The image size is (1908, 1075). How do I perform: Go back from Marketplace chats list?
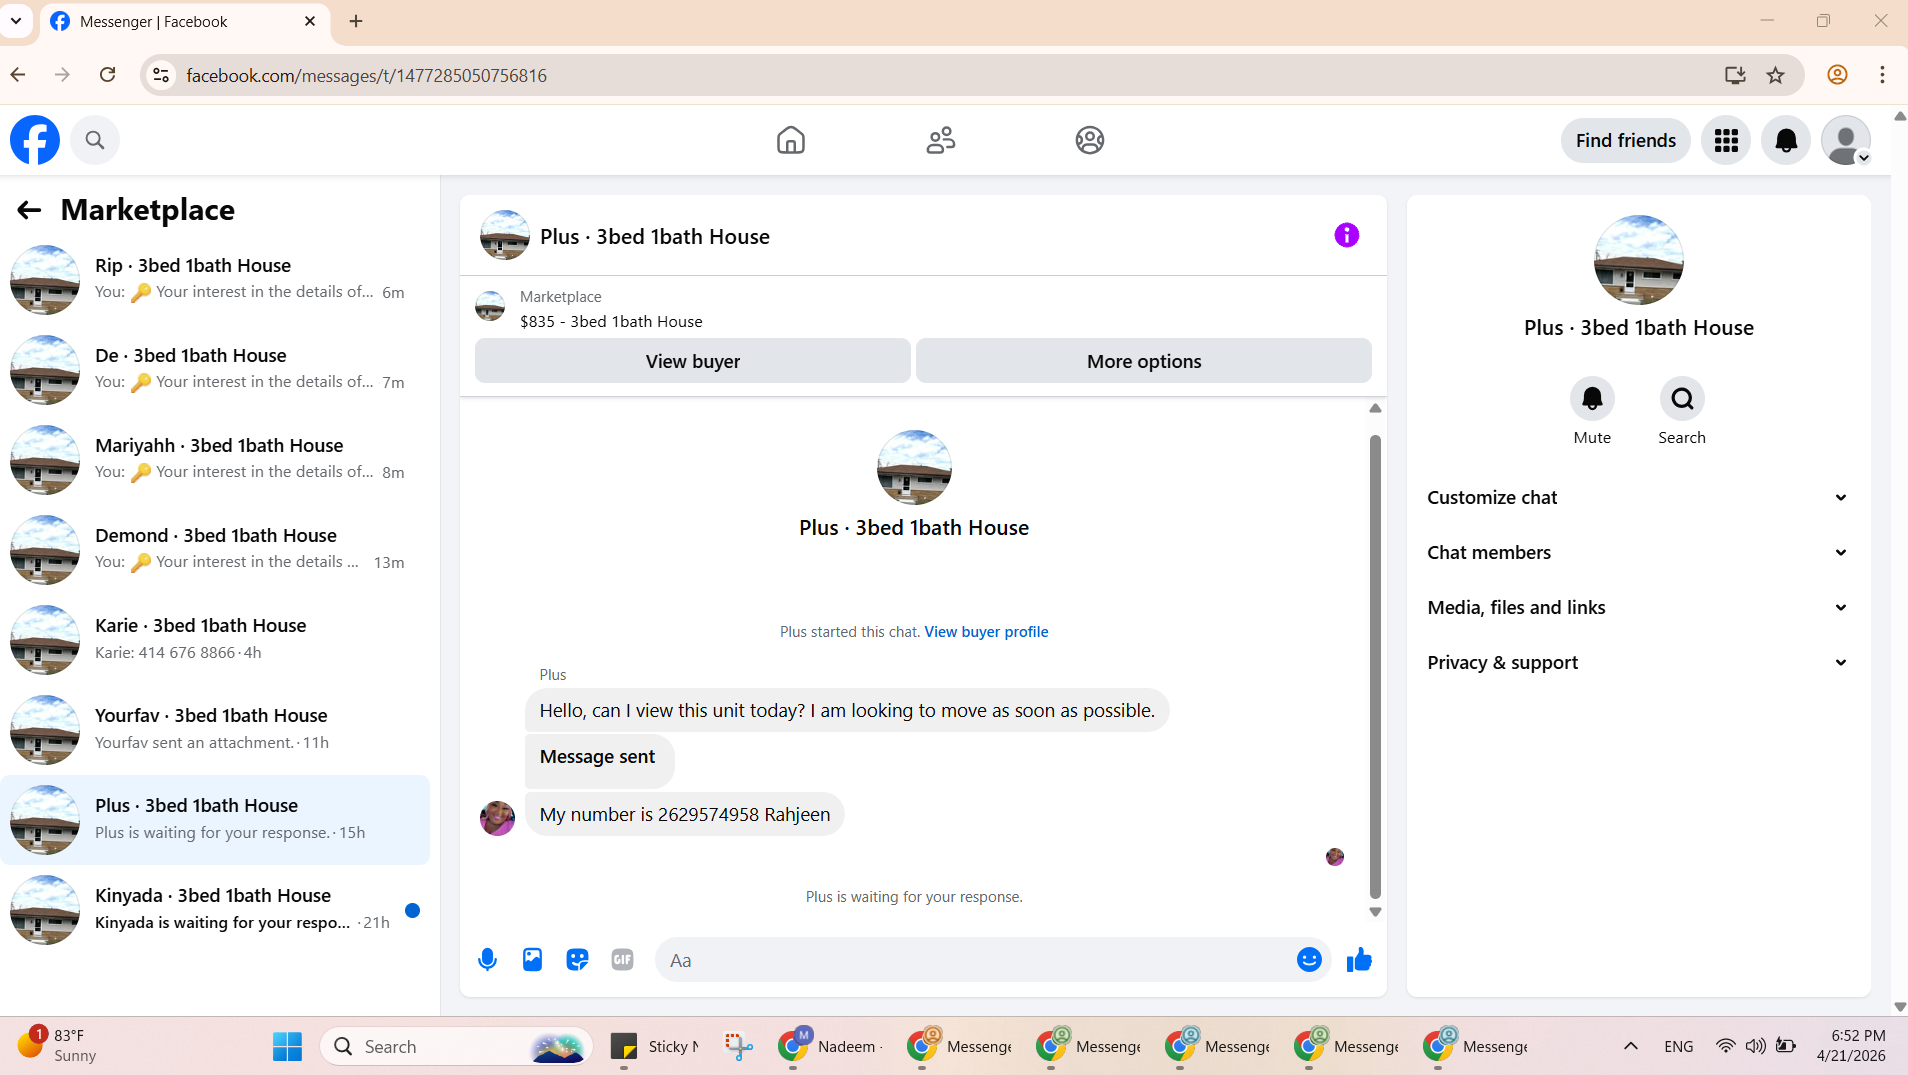pyautogui.click(x=29, y=210)
